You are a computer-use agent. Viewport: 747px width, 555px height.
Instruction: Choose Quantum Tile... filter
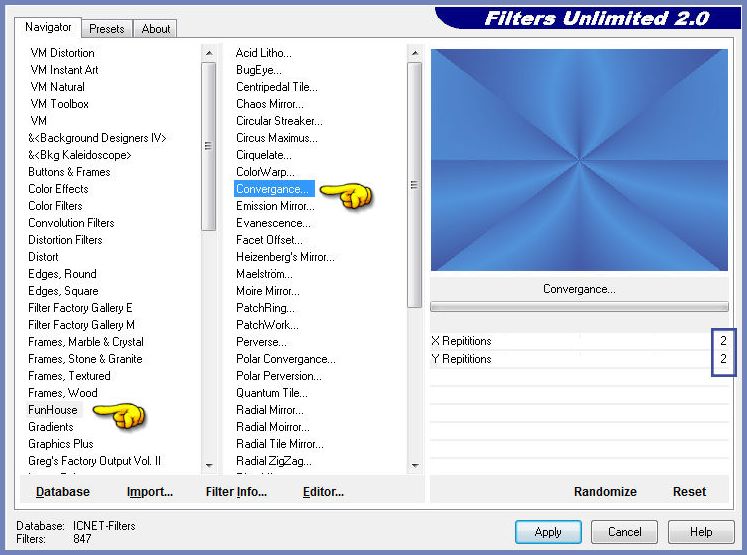click(272, 393)
